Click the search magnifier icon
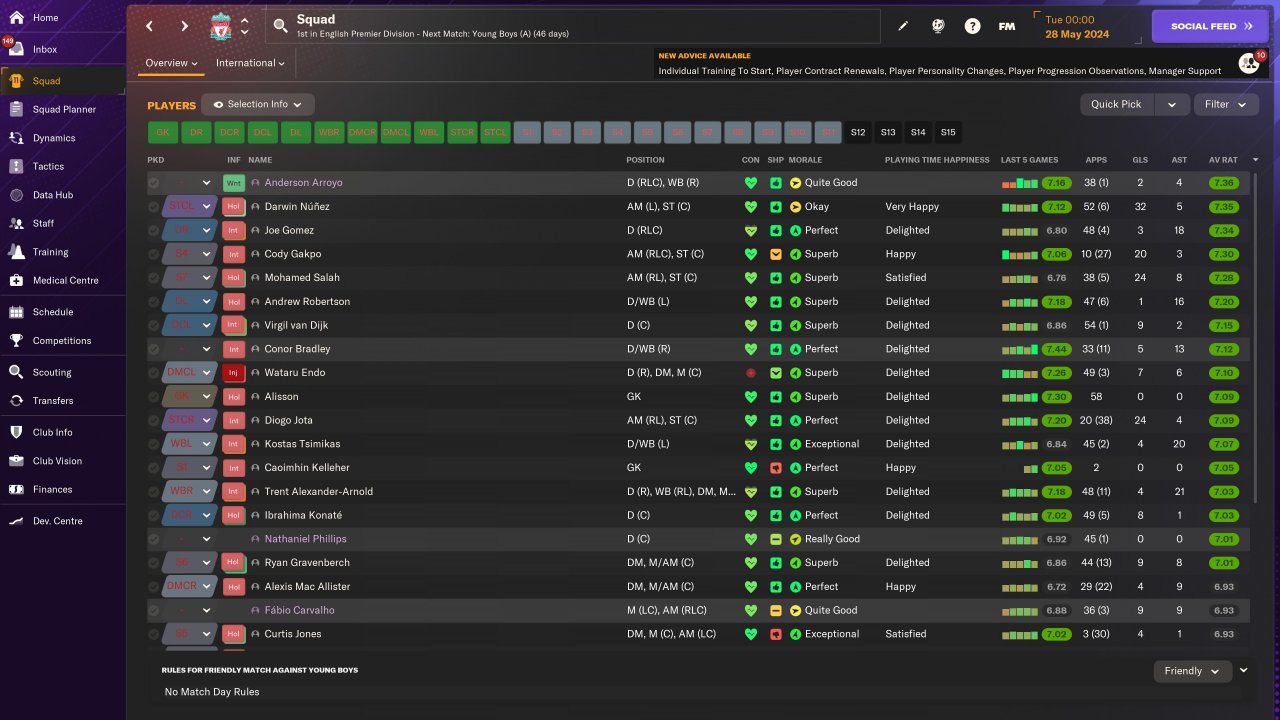The height and width of the screenshot is (720, 1280). [280, 26]
